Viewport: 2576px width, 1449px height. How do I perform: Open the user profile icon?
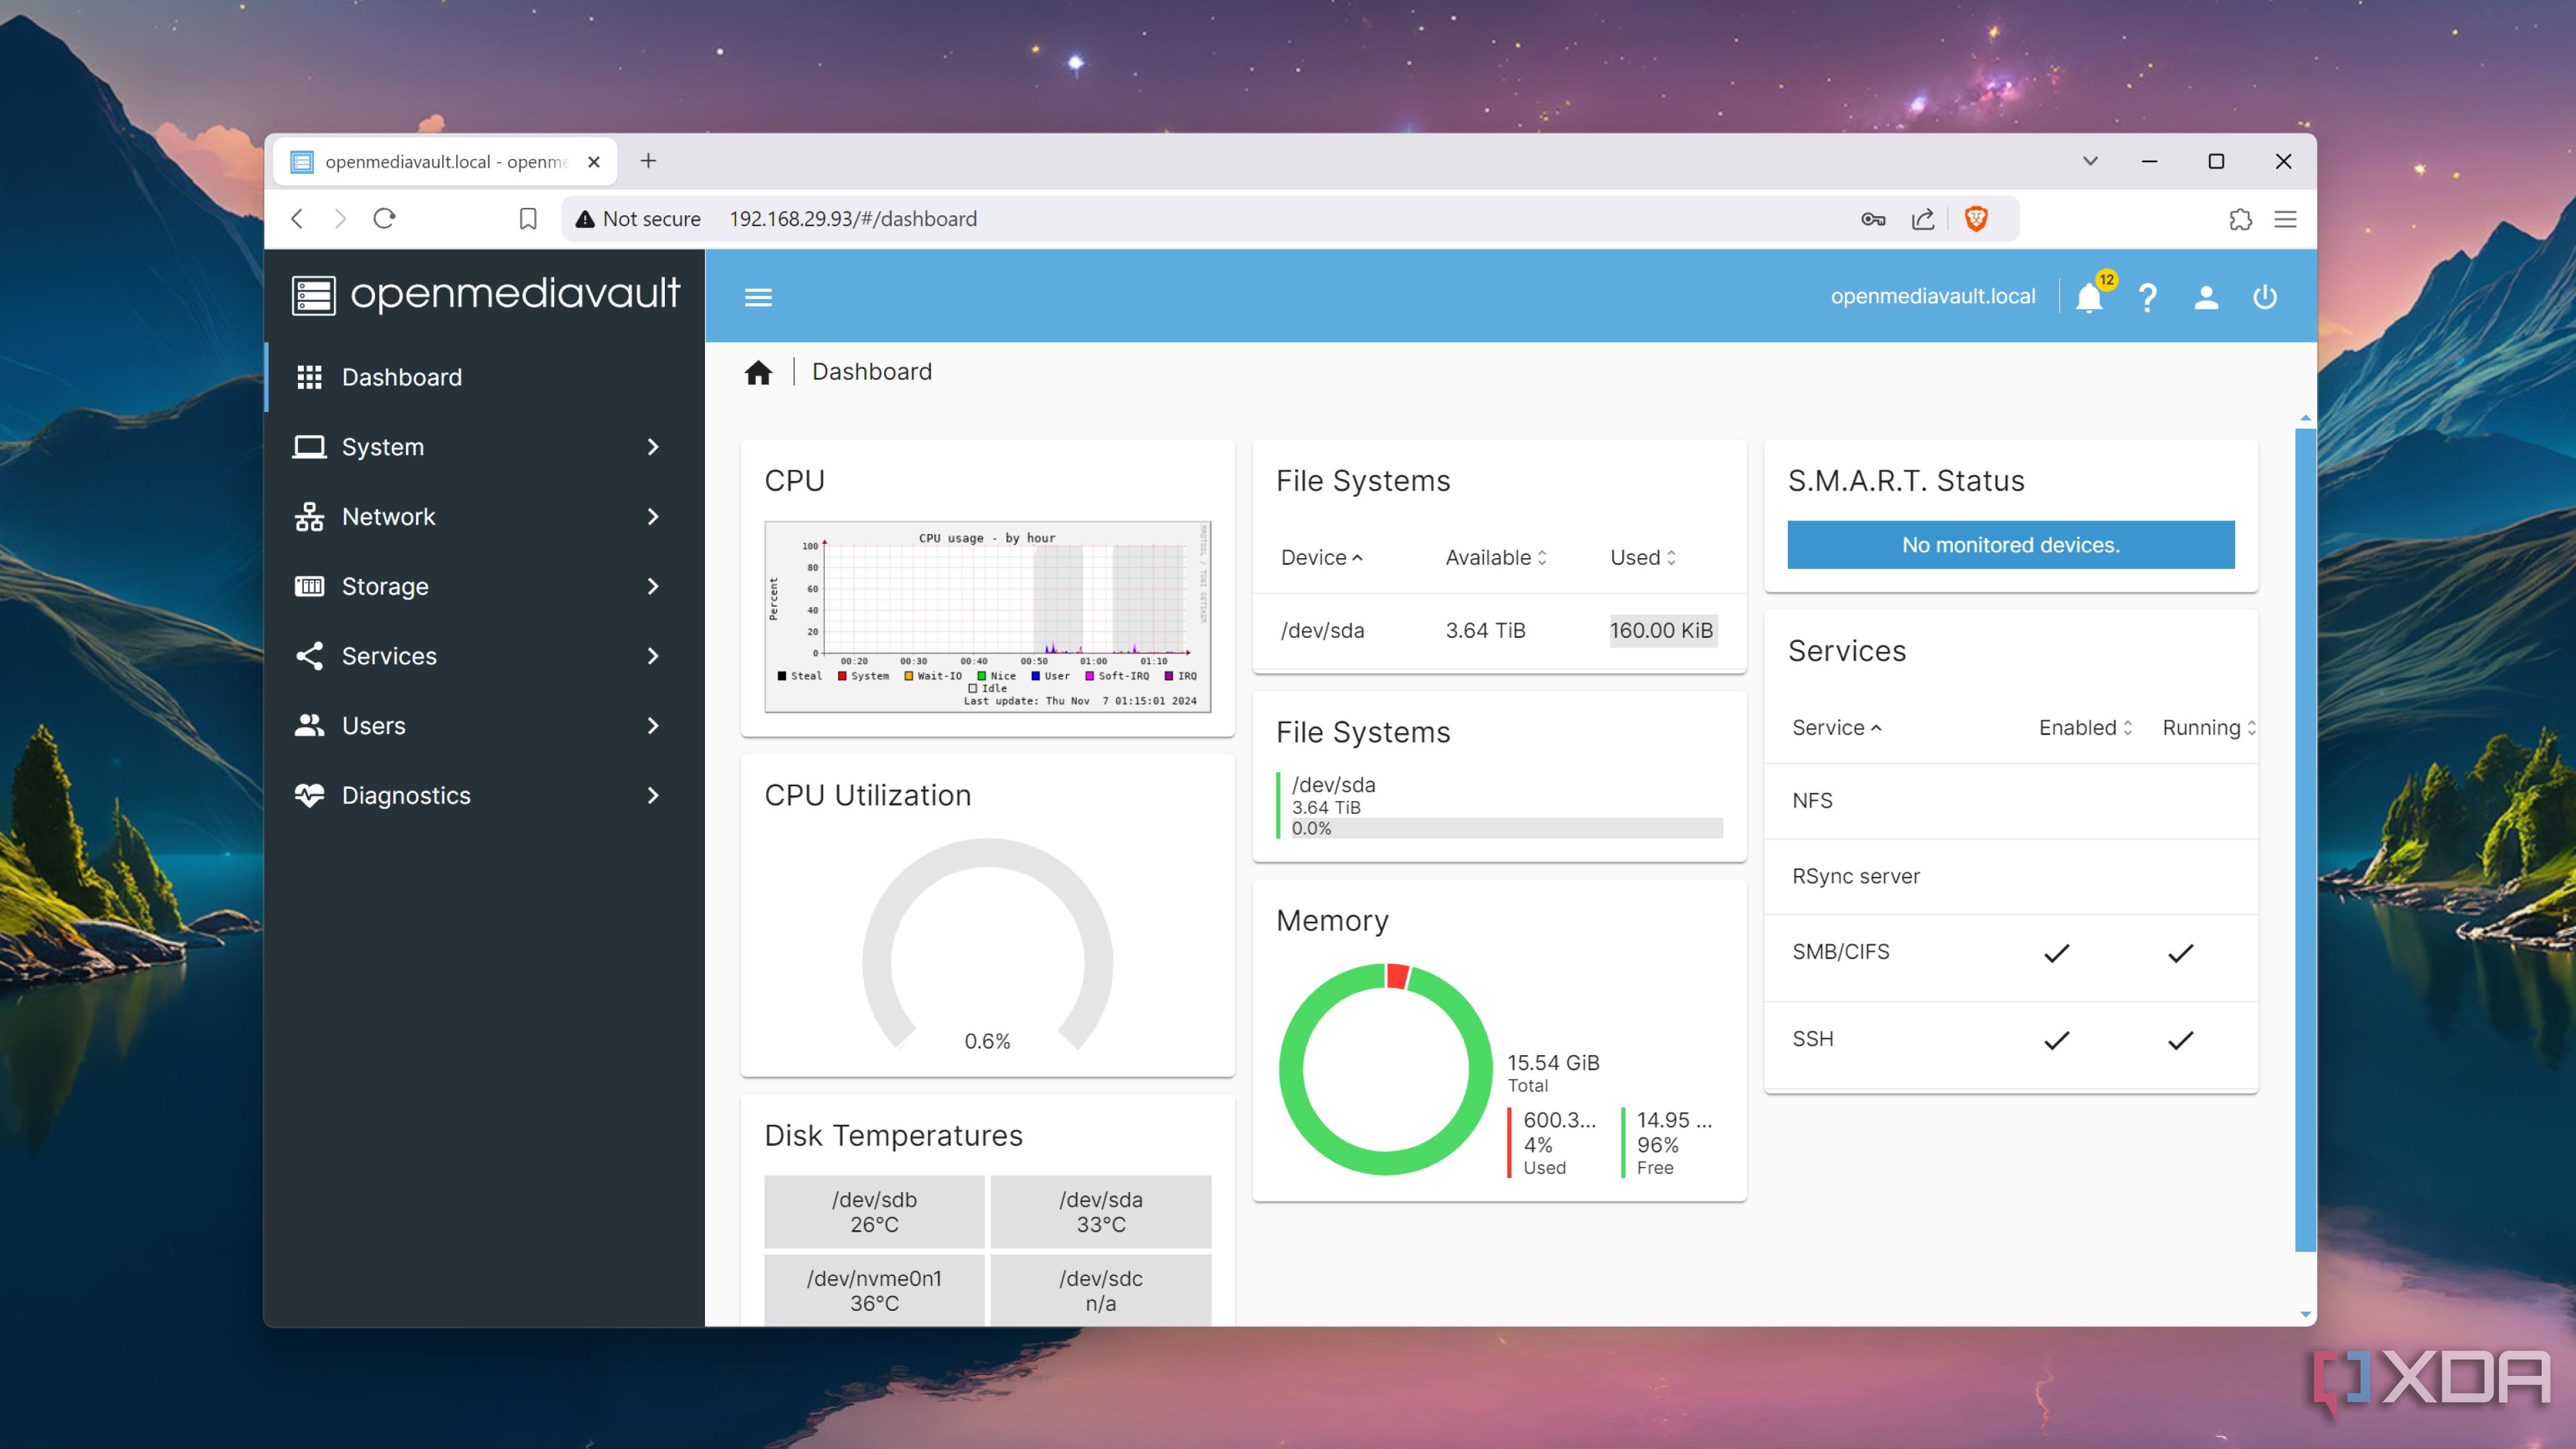click(x=2206, y=297)
